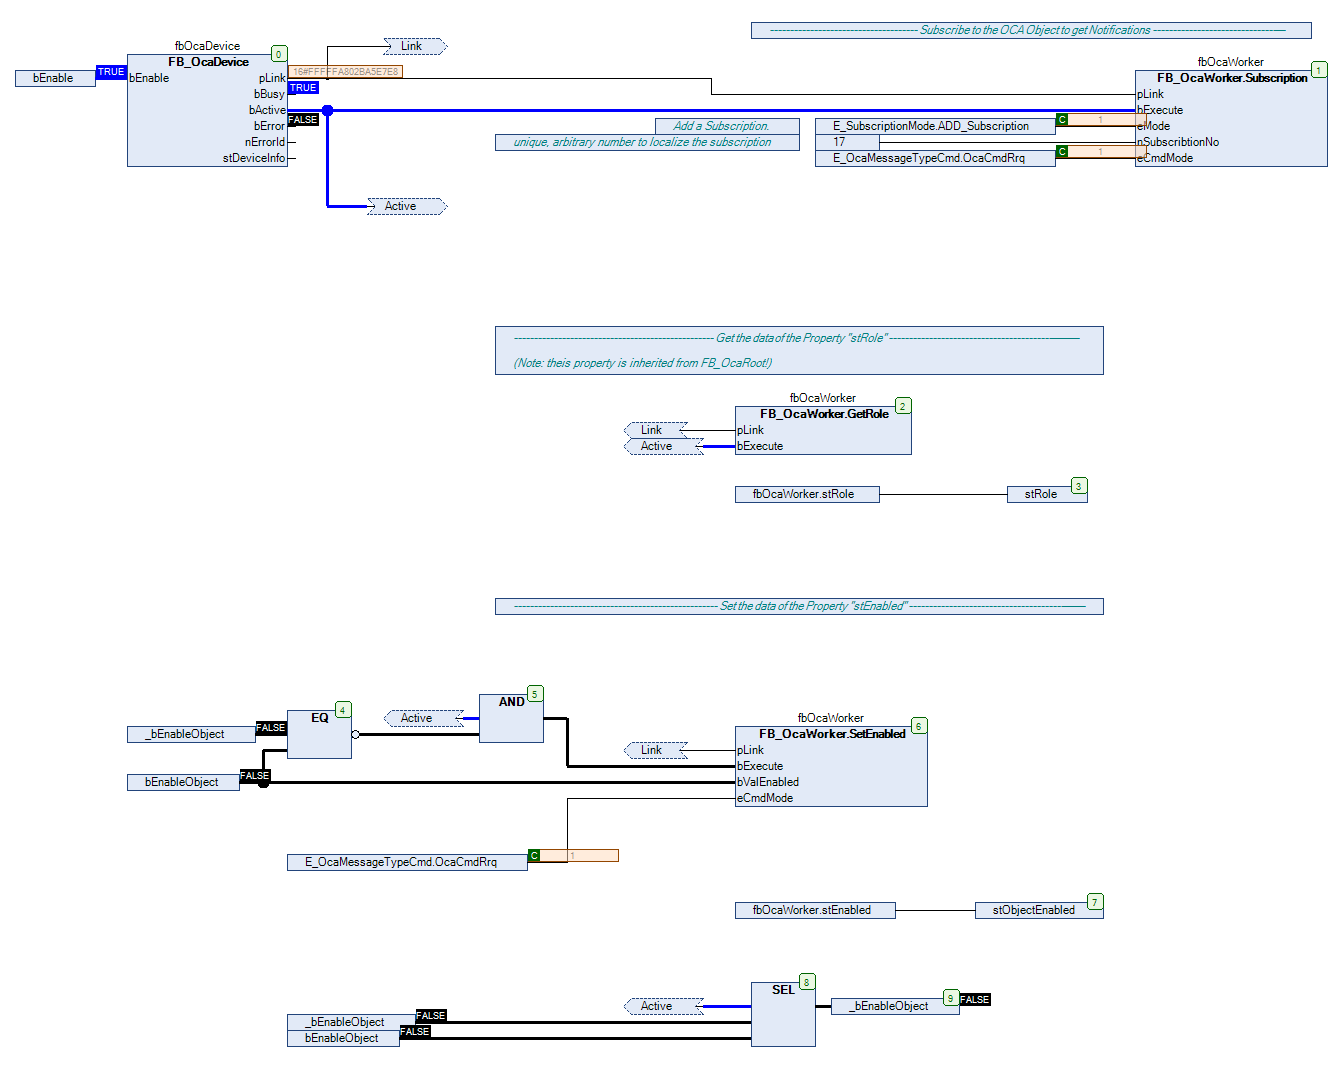Select the Active input mark feeding SEL block

[664, 1006]
